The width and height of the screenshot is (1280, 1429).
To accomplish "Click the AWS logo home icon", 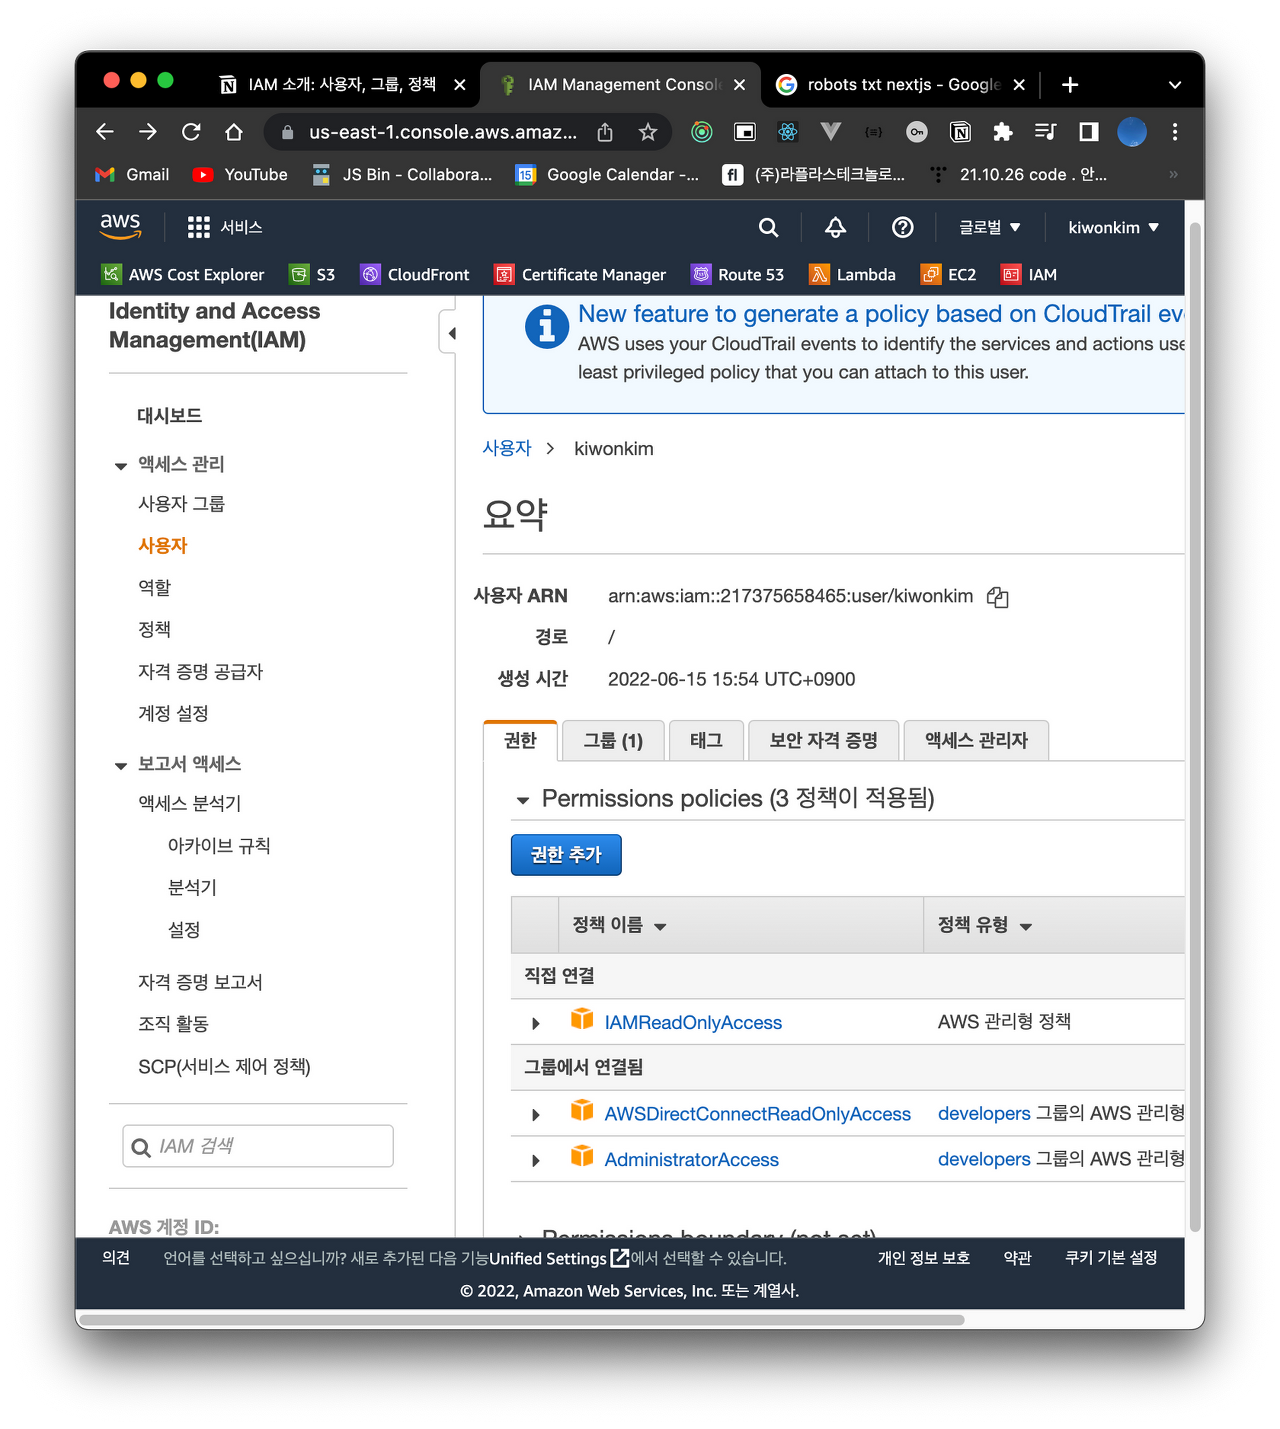I will [120, 226].
